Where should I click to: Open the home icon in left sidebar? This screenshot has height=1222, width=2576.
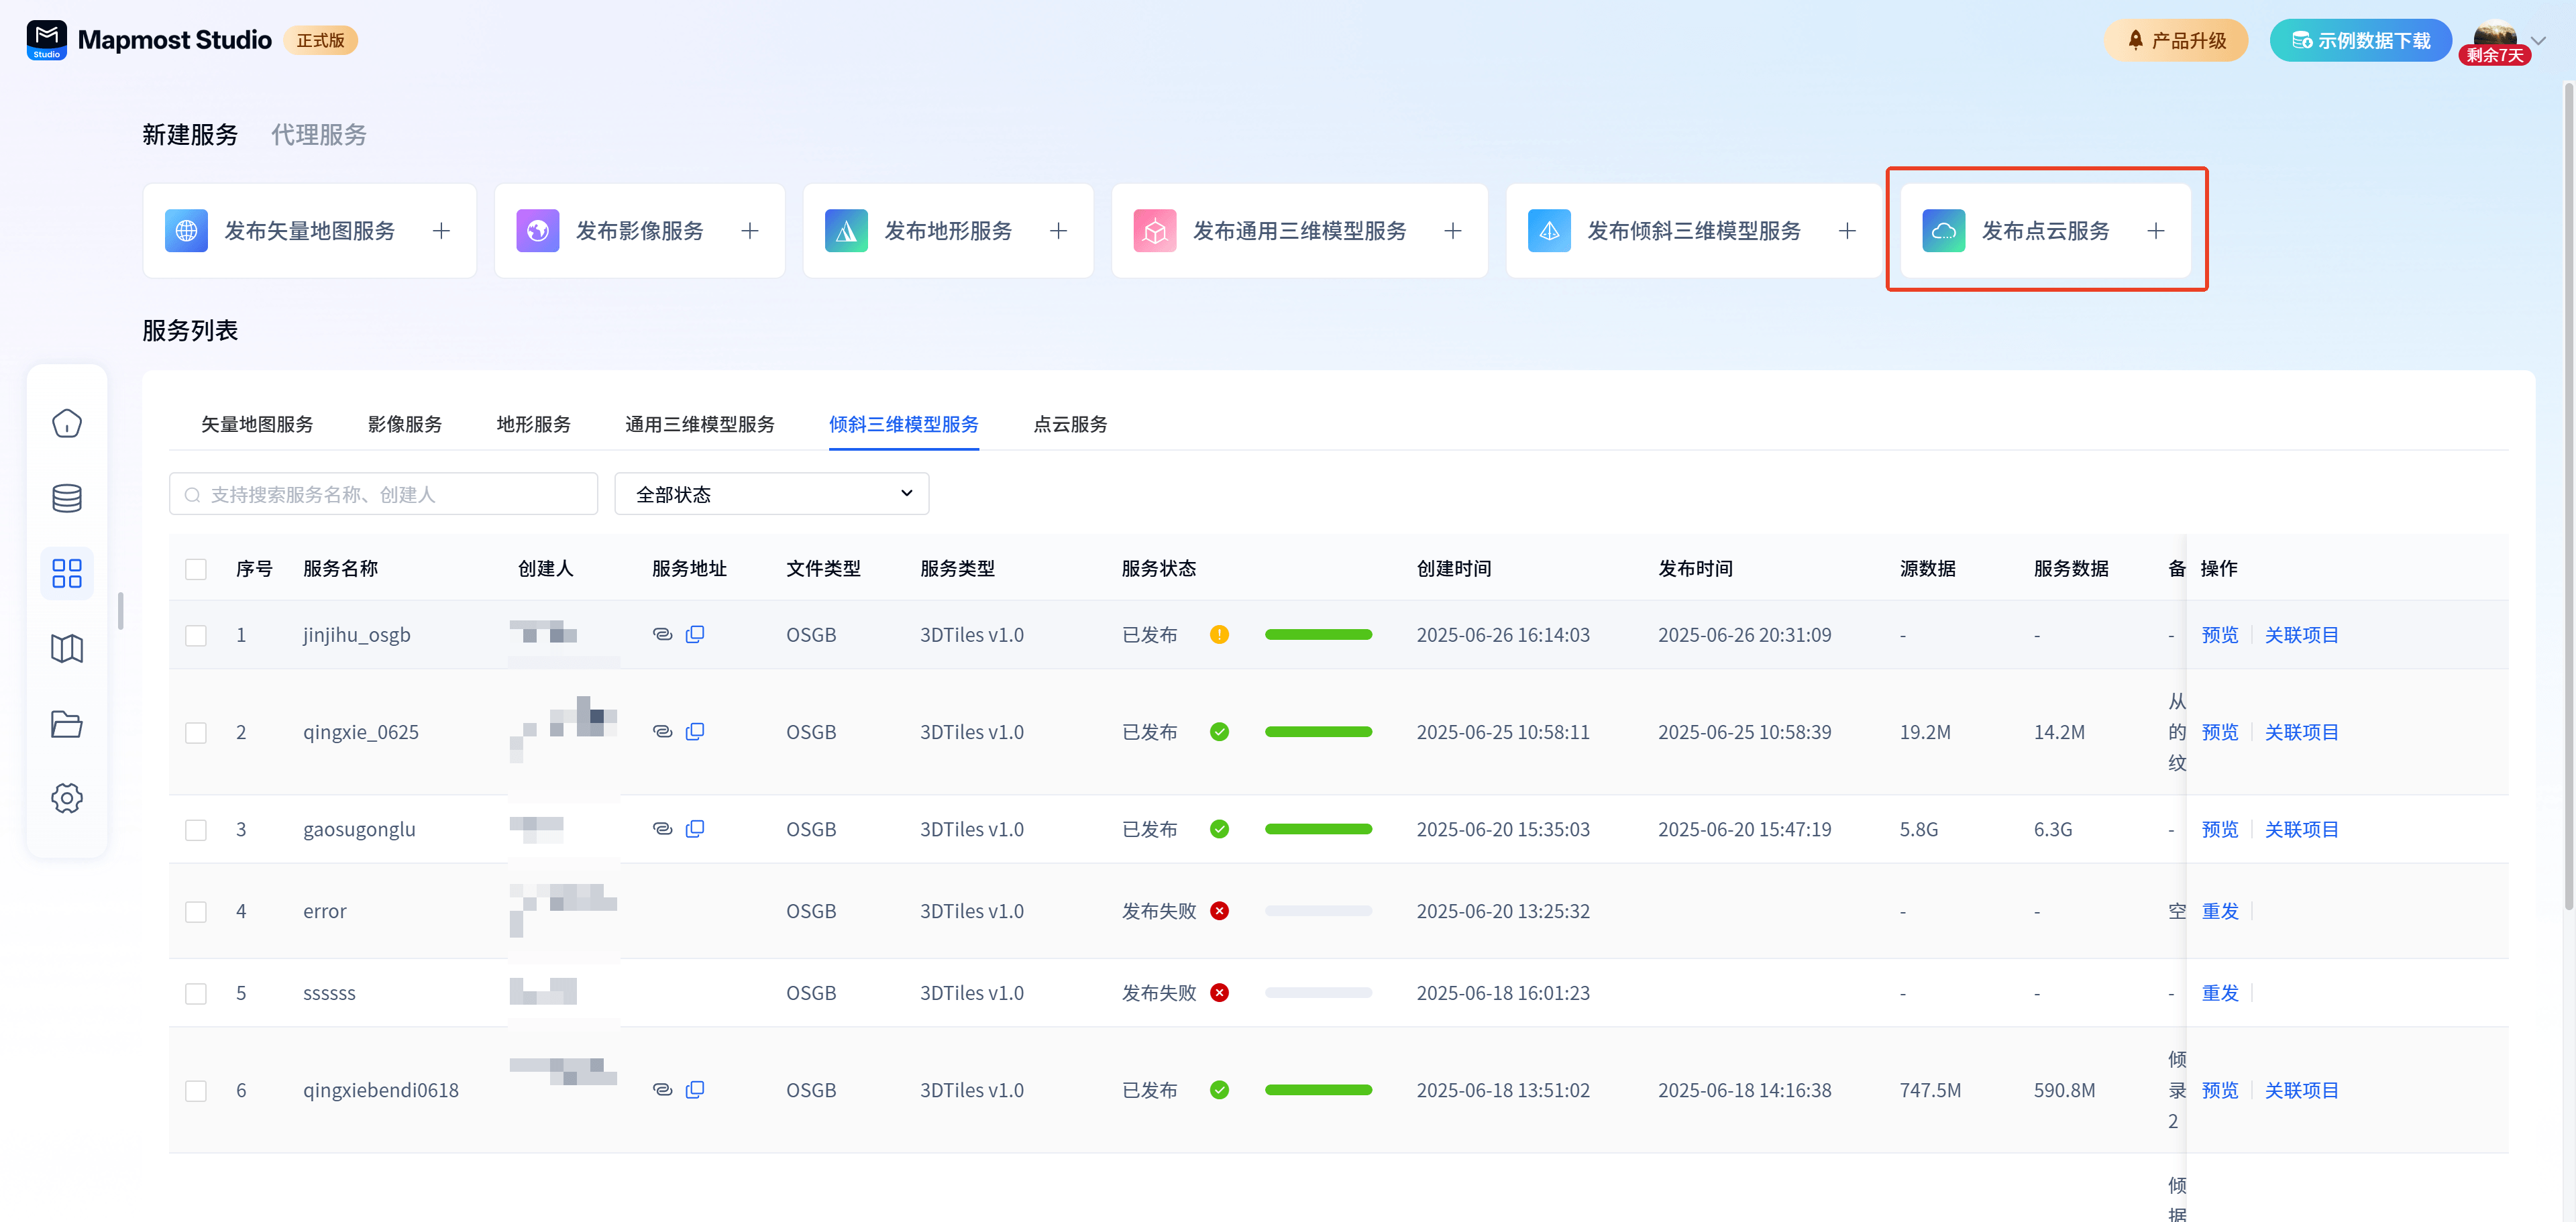pyautogui.click(x=67, y=424)
